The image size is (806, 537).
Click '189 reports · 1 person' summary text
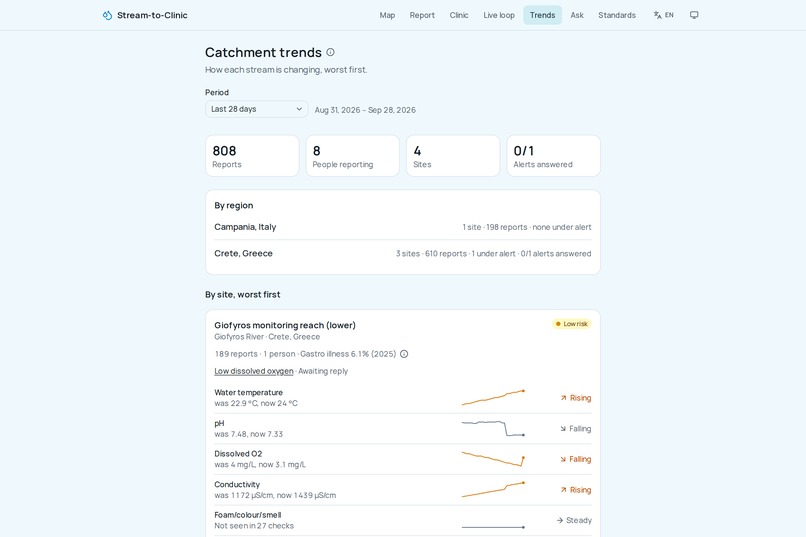point(255,354)
